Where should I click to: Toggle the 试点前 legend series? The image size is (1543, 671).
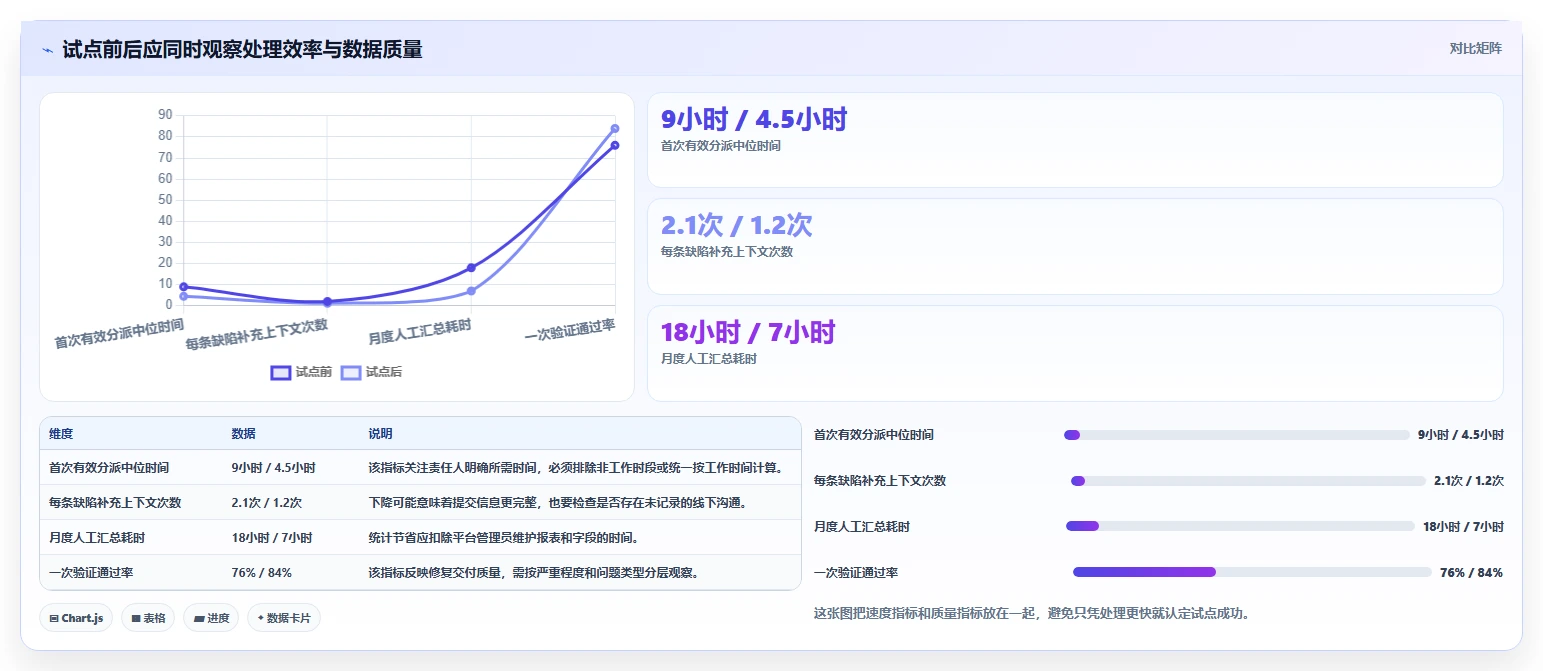pyautogui.click(x=301, y=372)
